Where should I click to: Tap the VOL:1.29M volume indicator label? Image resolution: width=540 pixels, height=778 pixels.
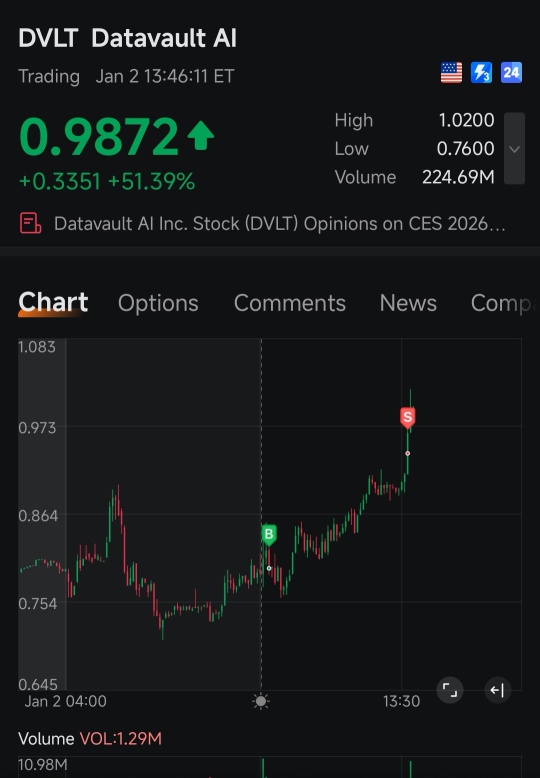[x=121, y=738]
